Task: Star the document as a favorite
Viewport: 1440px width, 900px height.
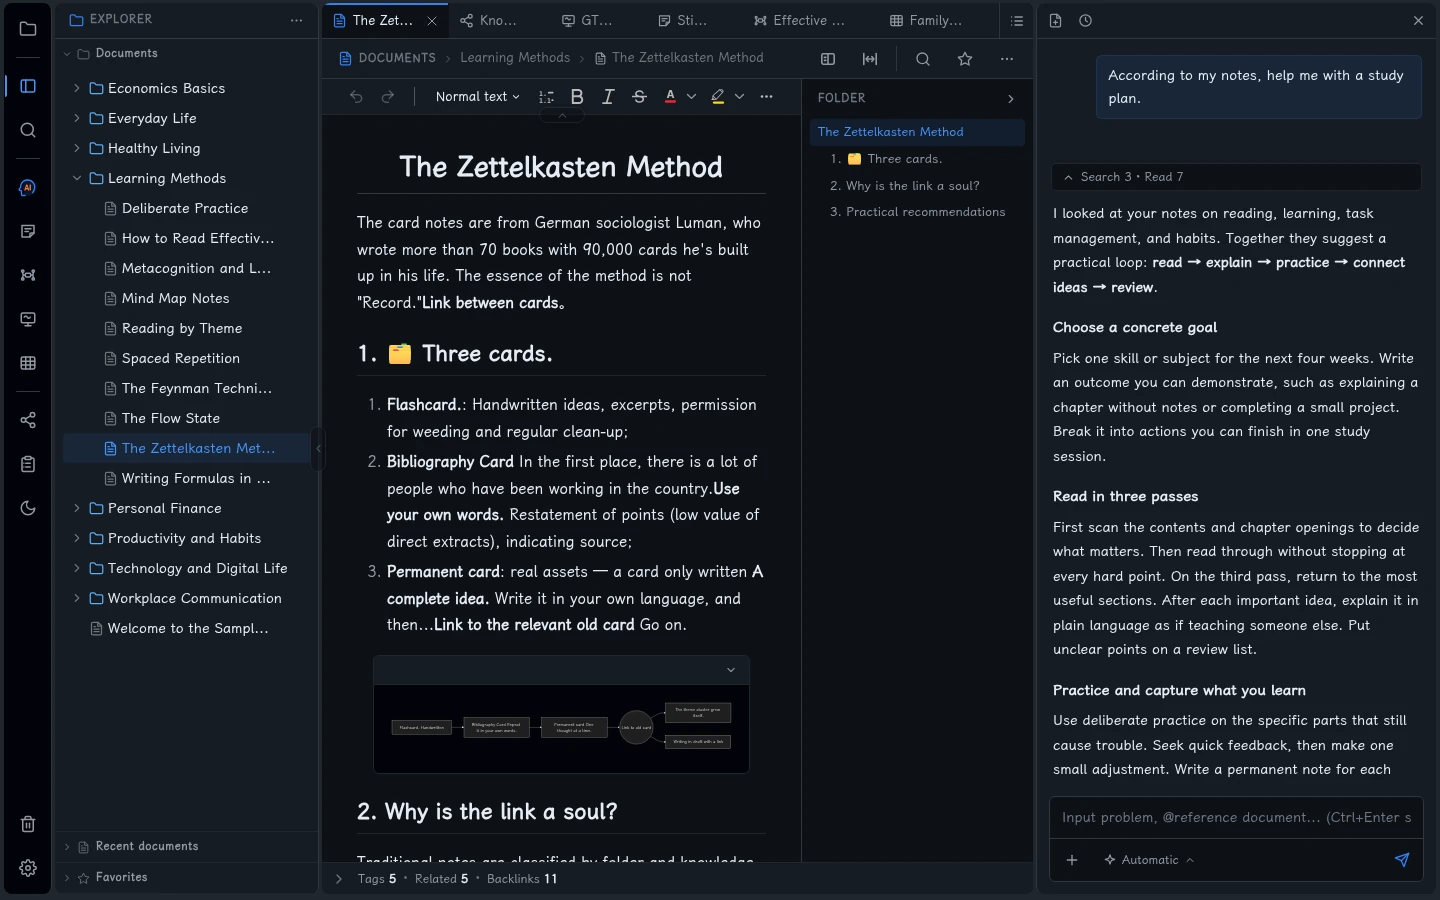Action: click(x=965, y=59)
